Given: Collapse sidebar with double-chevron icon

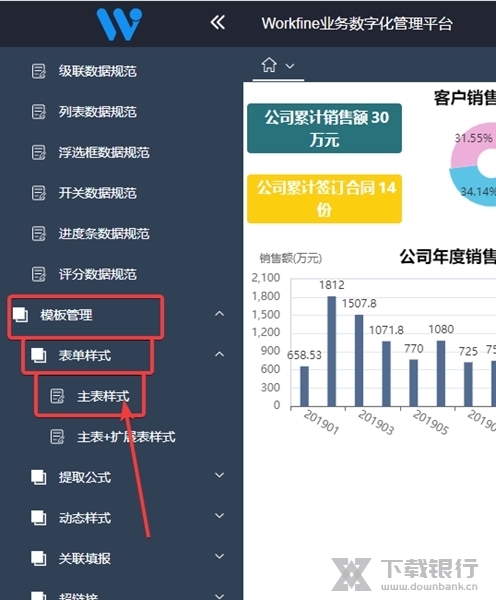Looking at the screenshot, I should [217, 23].
